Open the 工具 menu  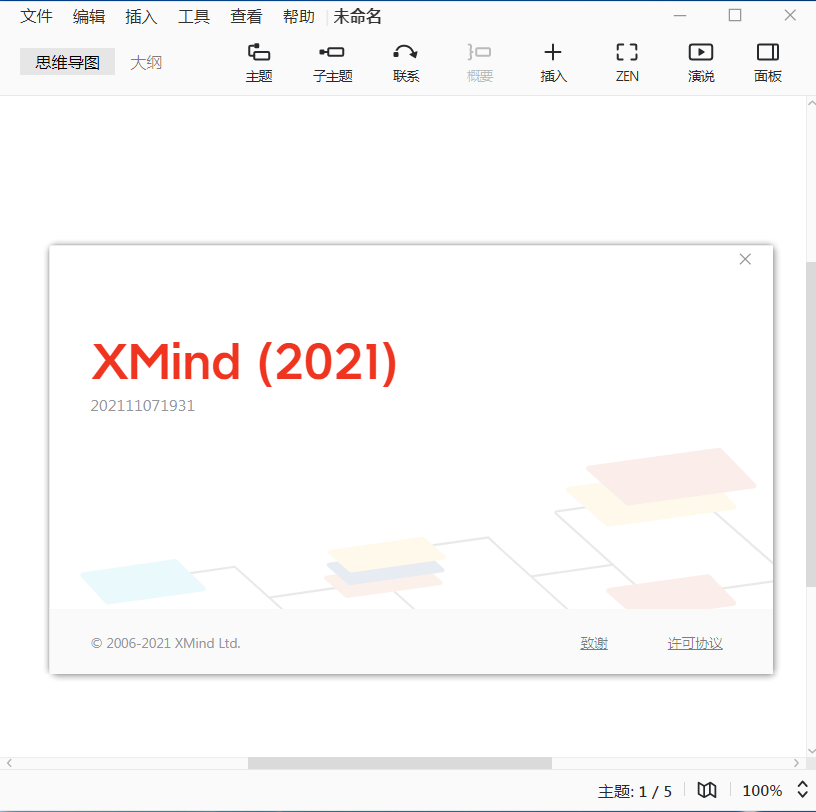(x=194, y=16)
